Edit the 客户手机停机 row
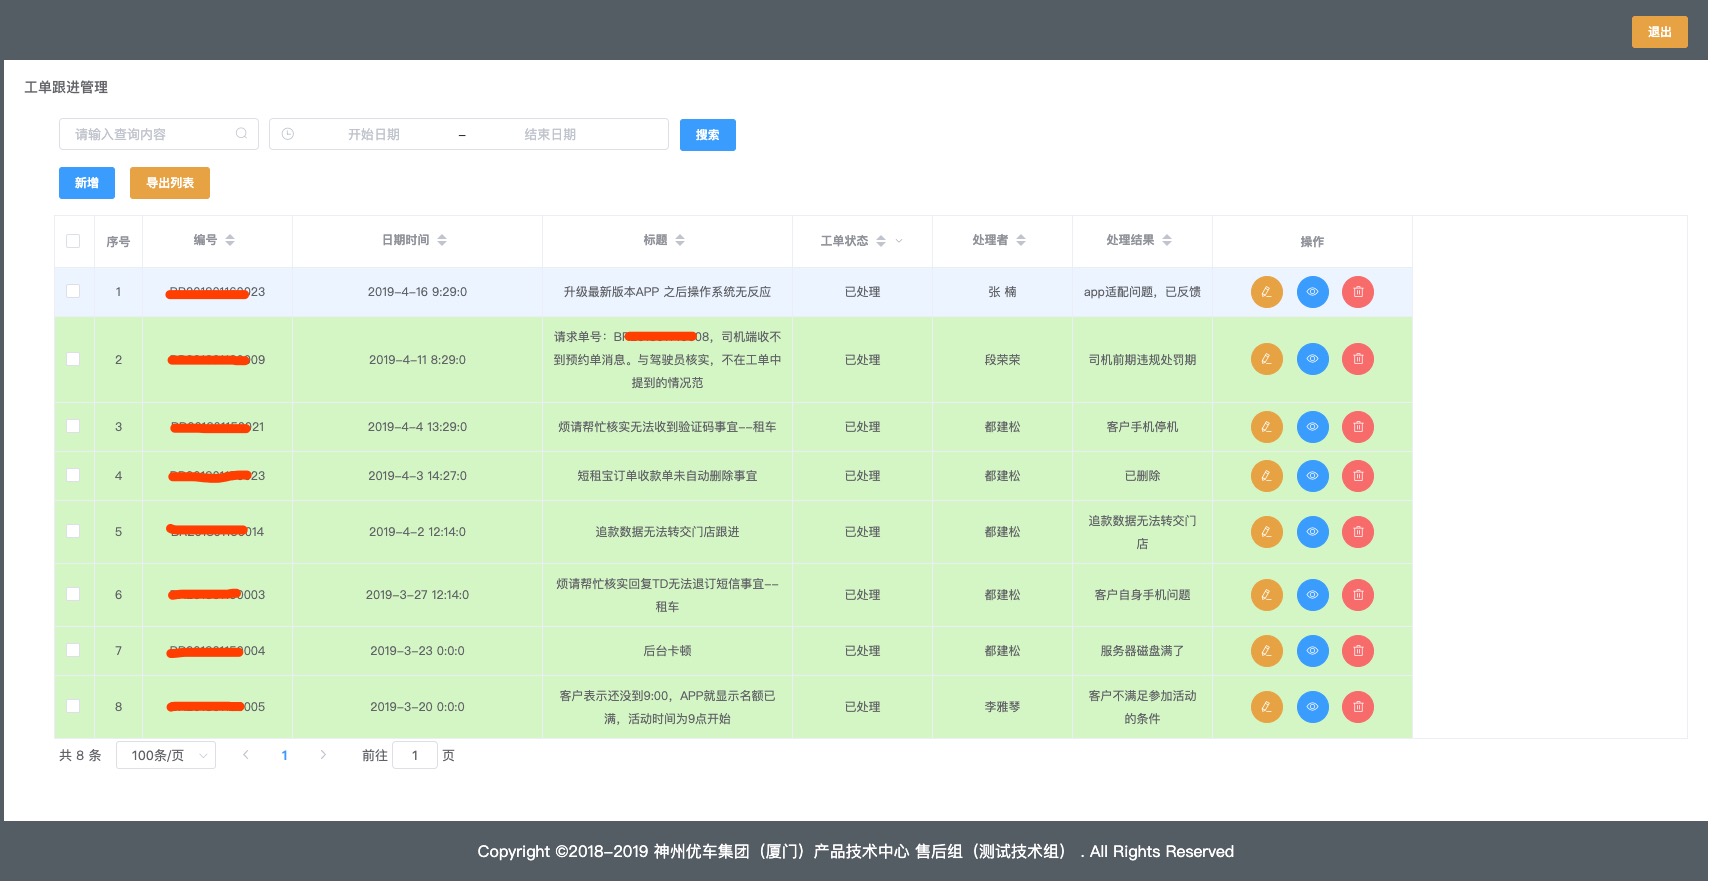The height and width of the screenshot is (894, 1713). point(1266,427)
